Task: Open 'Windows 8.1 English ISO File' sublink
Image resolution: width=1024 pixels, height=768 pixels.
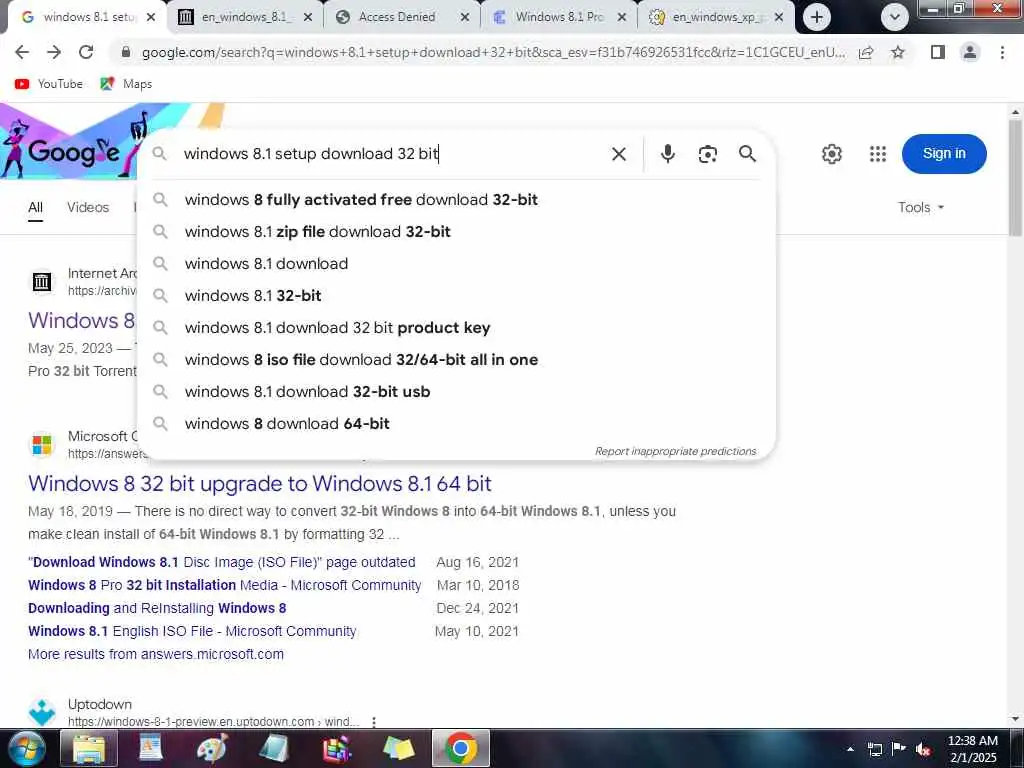Action: pos(192,632)
